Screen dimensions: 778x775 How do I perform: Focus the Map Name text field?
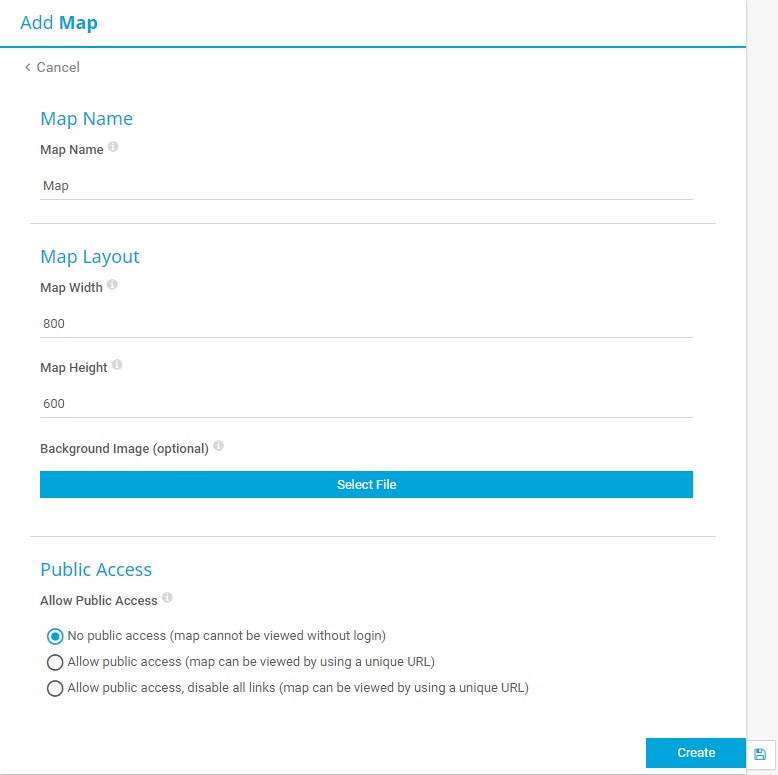point(366,186)
